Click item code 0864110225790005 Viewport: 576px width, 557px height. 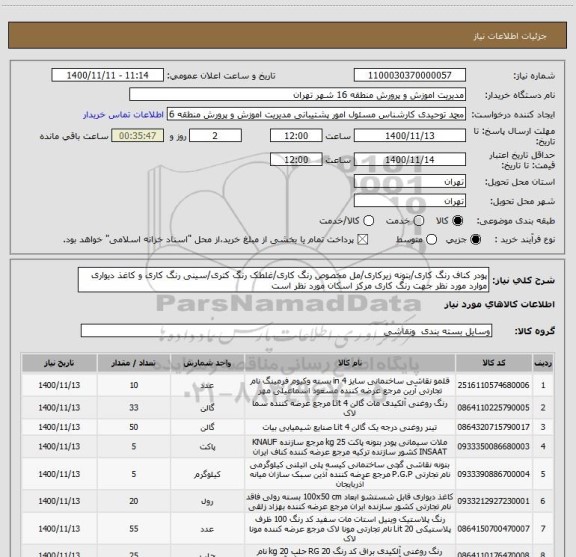pos(493,407)
